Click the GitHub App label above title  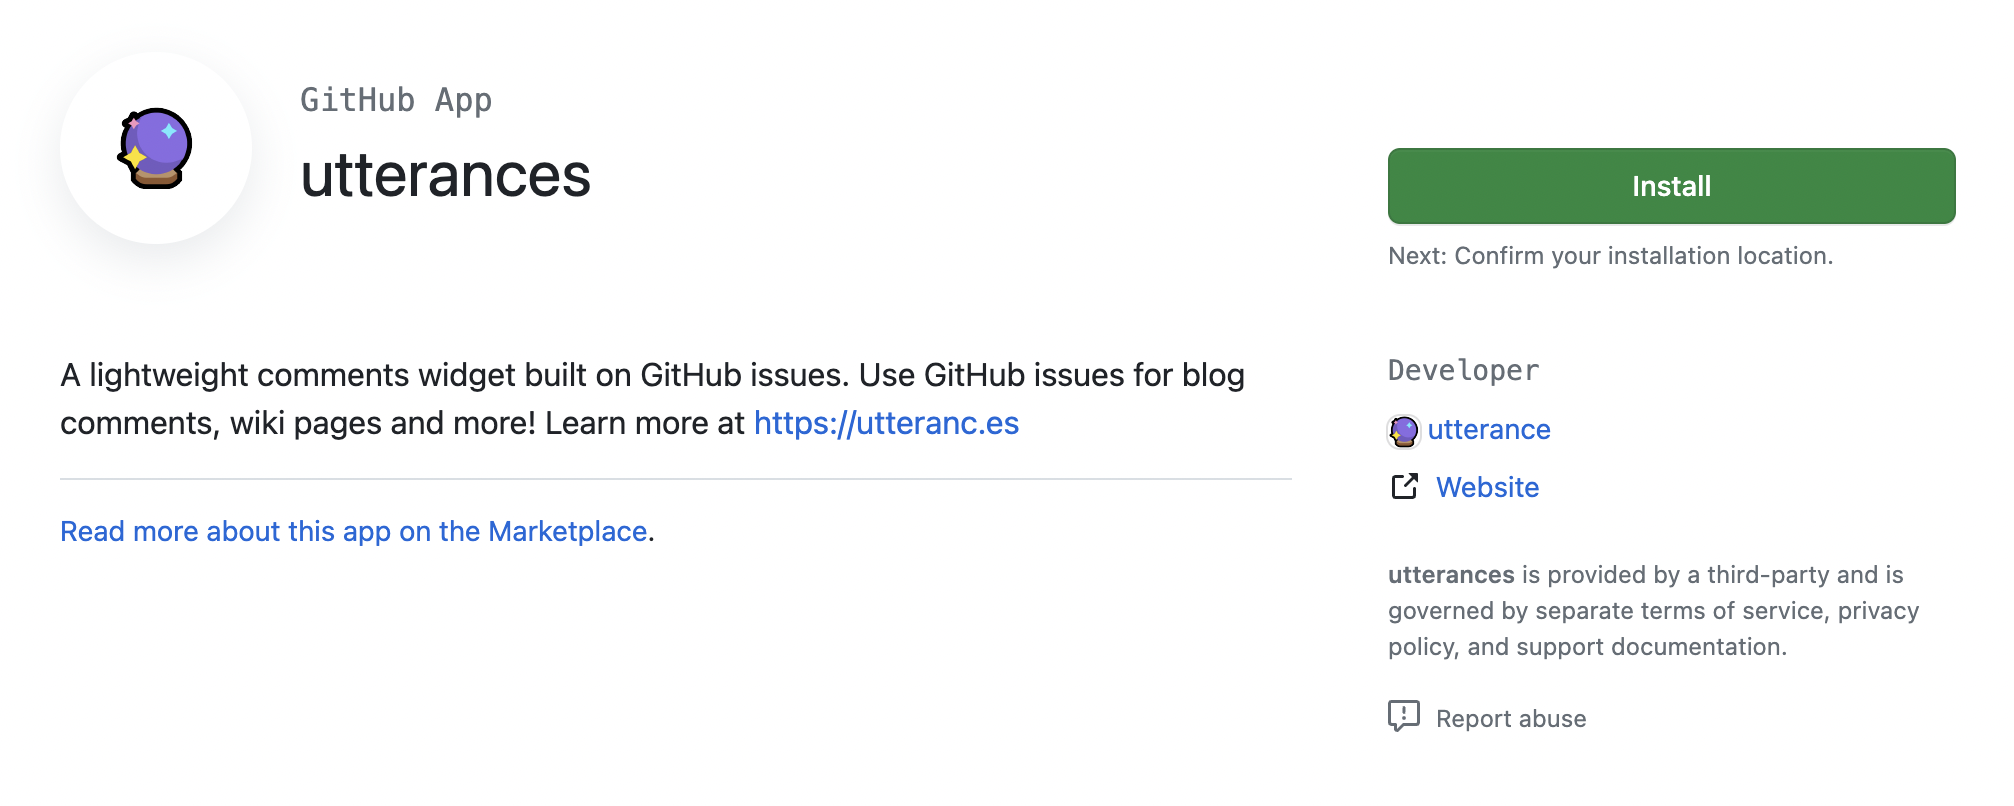(x=396, y=100)
